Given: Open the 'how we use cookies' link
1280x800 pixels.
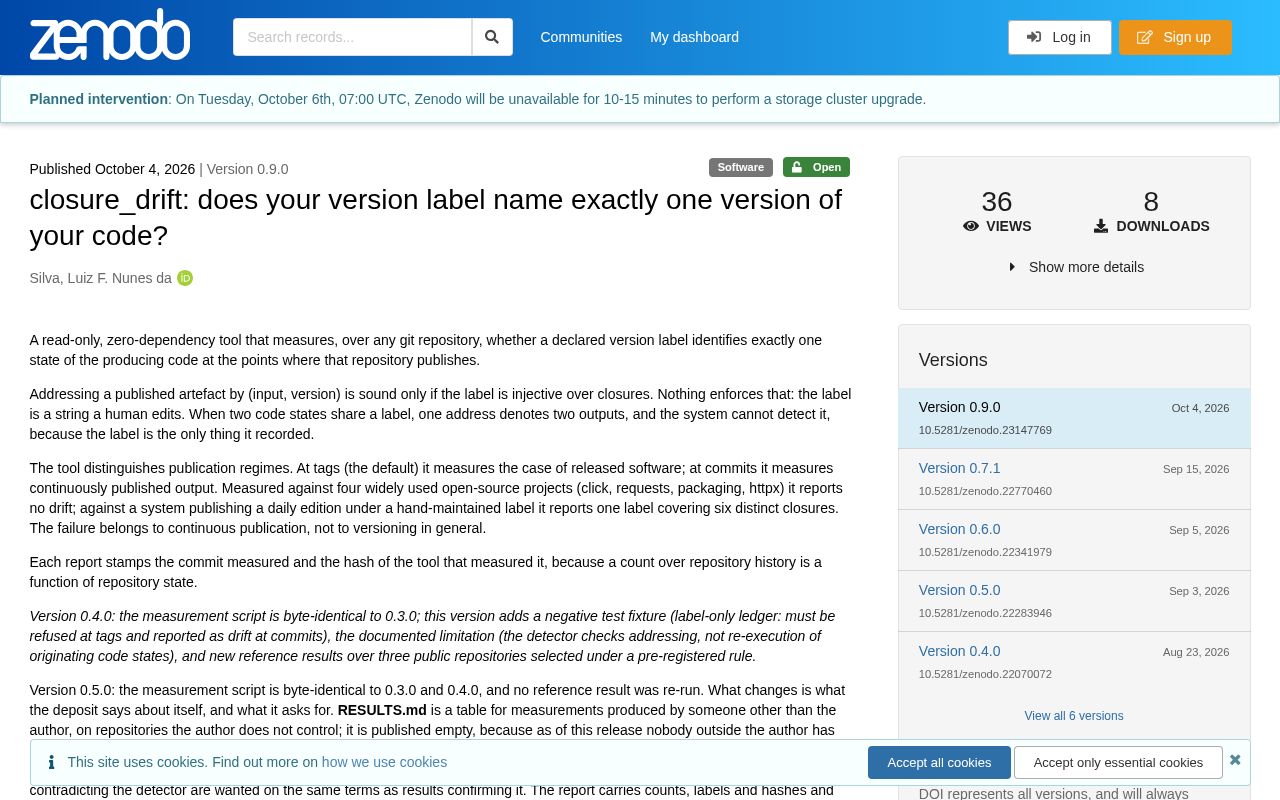Looking at the screenshot, I should (384, 762).
